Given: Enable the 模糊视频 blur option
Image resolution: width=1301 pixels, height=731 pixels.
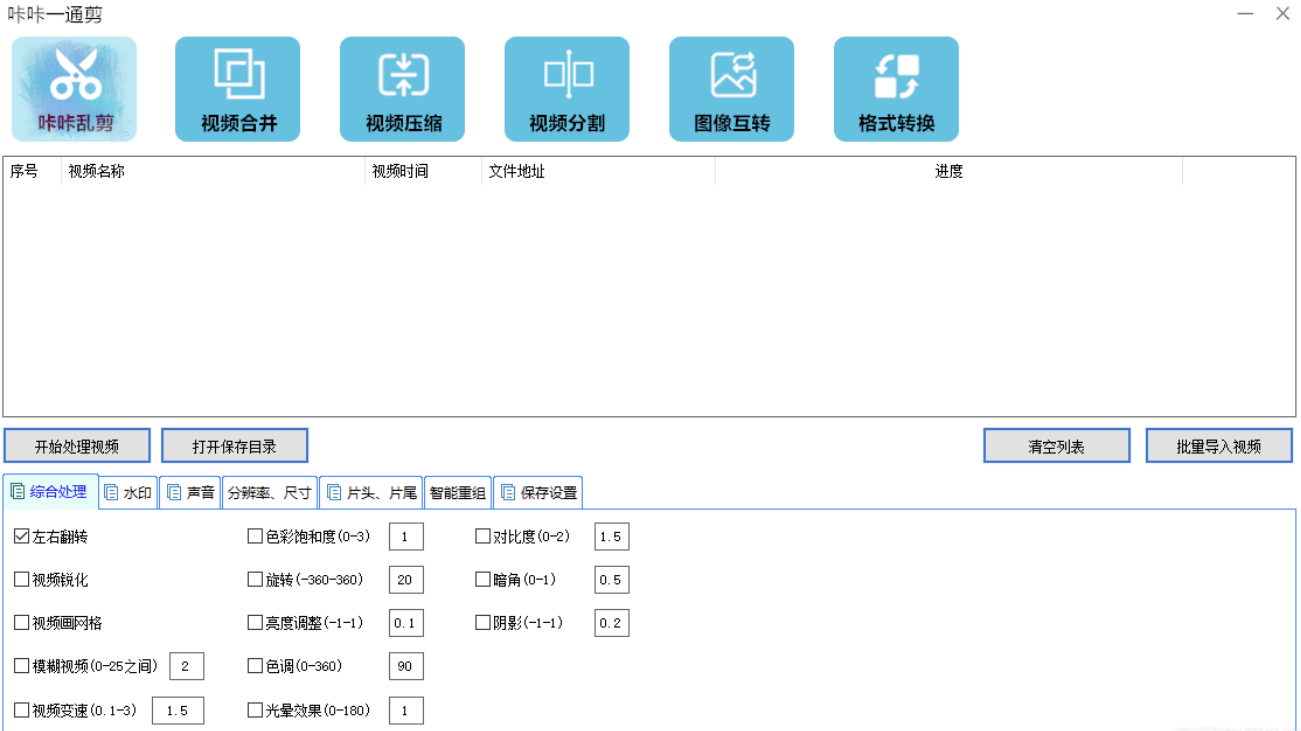Looking at the screenshot, I should pyautogui.click(x=19, y=665).
